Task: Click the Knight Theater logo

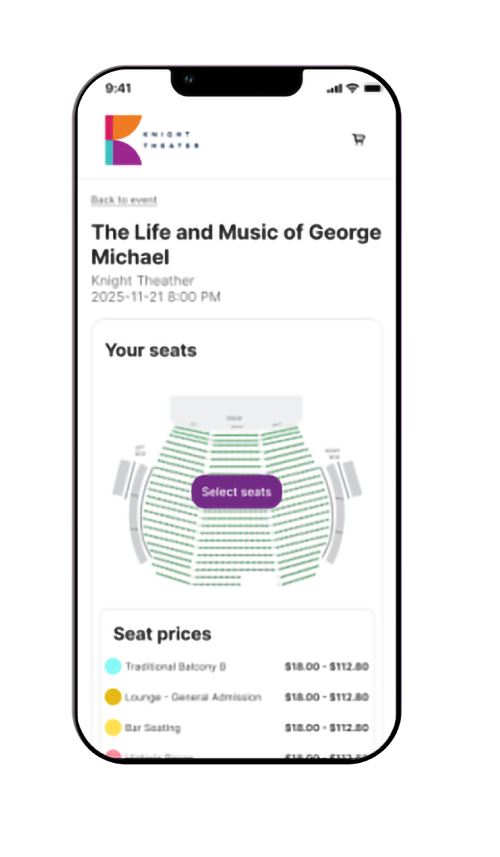Action: 152,140
